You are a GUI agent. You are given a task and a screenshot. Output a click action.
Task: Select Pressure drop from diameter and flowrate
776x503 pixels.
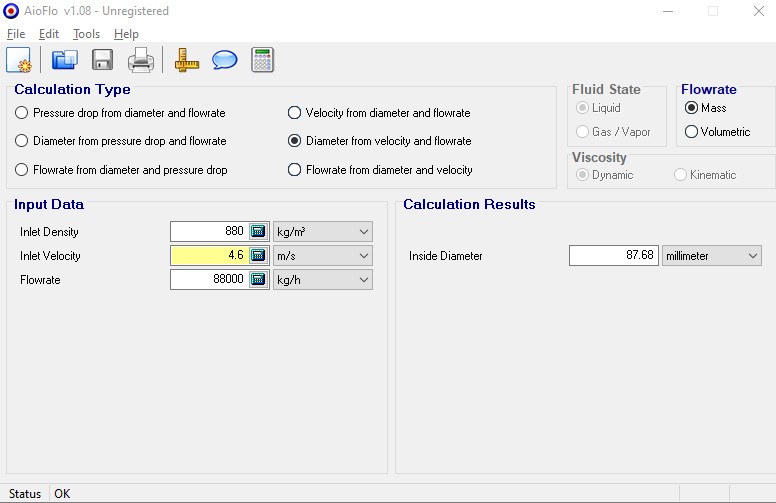coord(22,113)
